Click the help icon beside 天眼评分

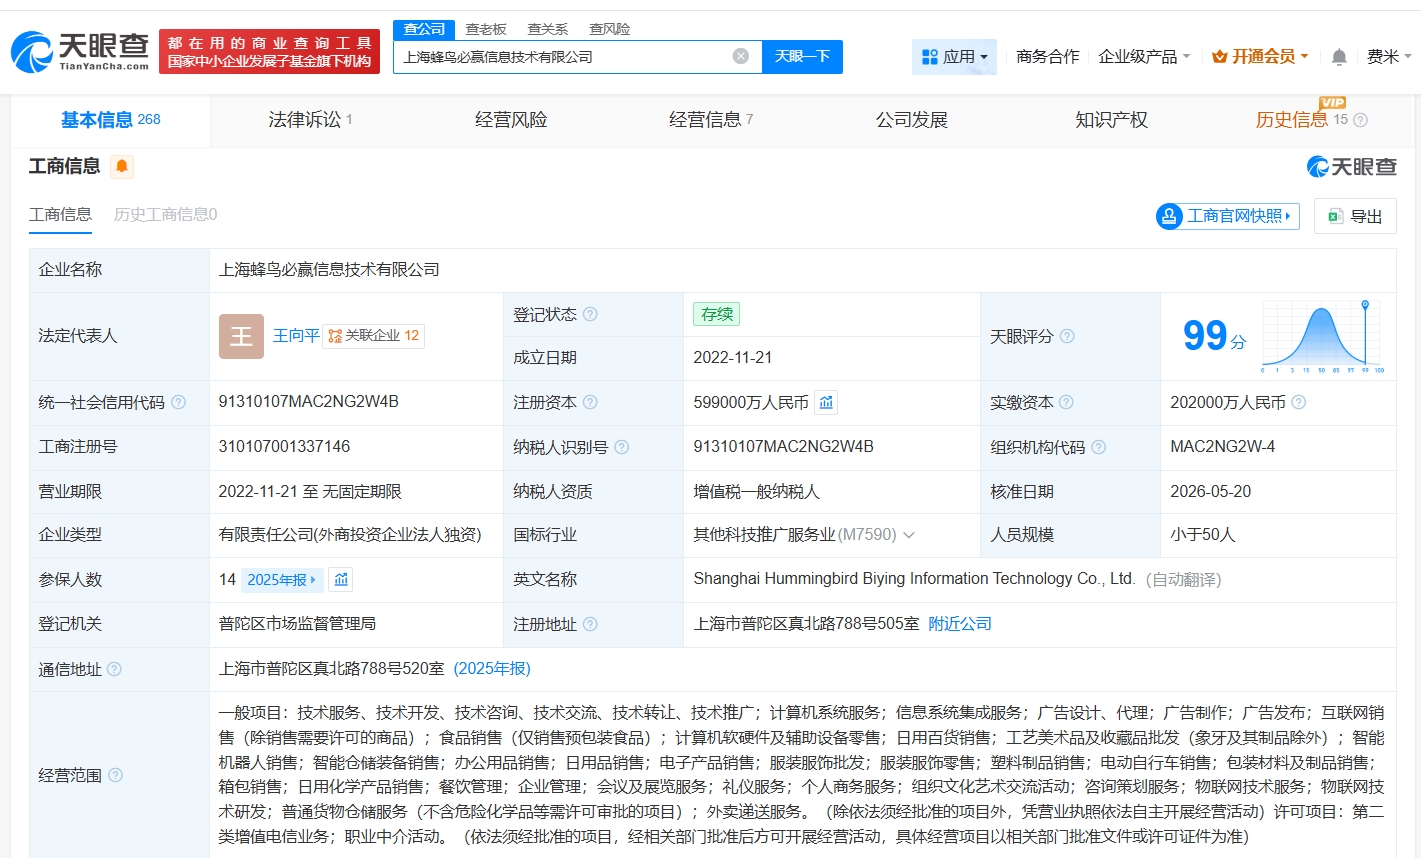tap(1067, 336)
